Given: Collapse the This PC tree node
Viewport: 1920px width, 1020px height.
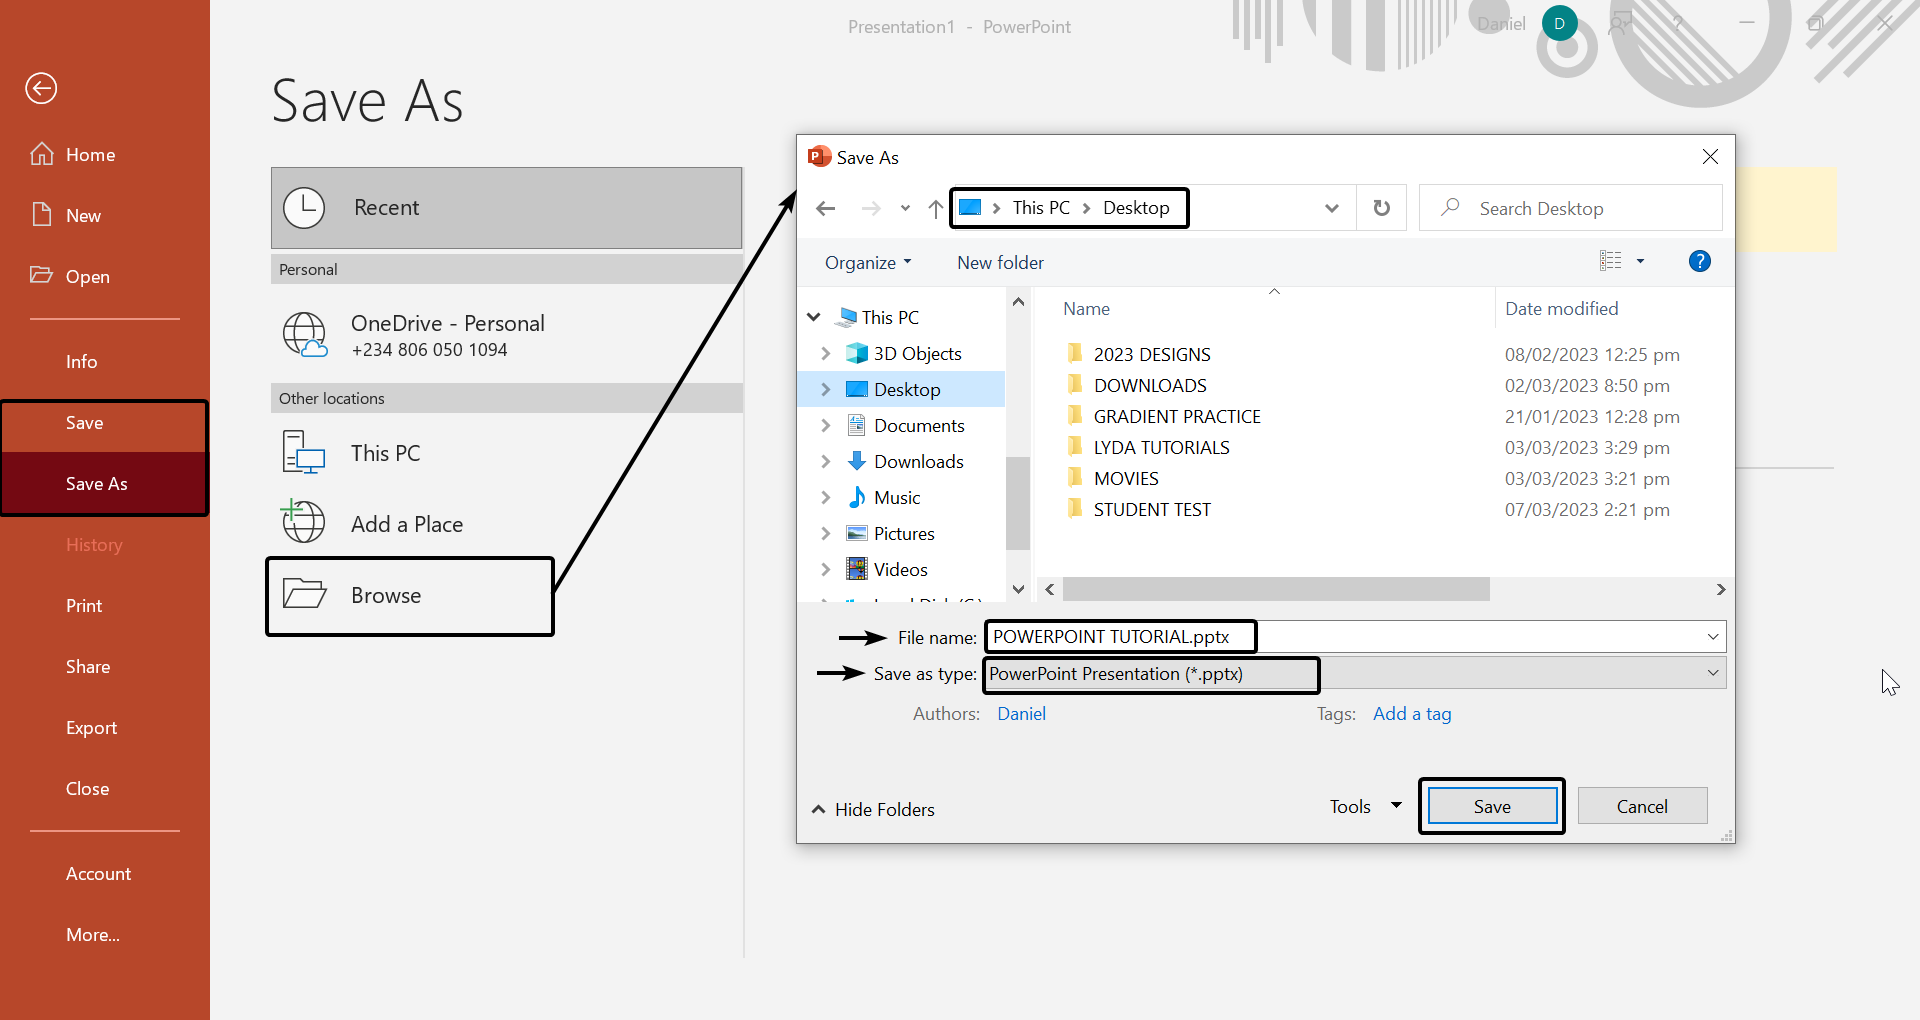Looking at the screenshot, I should click(x=814, y=317).
